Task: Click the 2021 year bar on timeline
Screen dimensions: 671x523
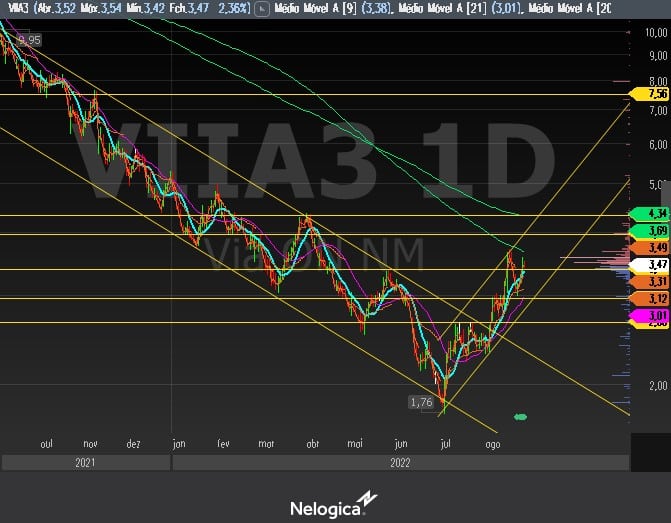Action: pos(84,463)
